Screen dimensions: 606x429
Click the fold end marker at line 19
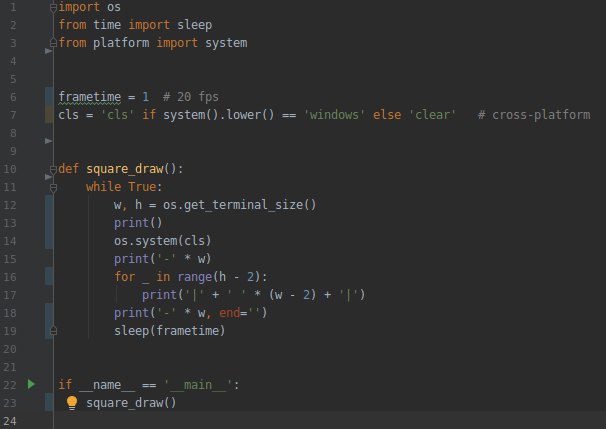coord(53,330)
